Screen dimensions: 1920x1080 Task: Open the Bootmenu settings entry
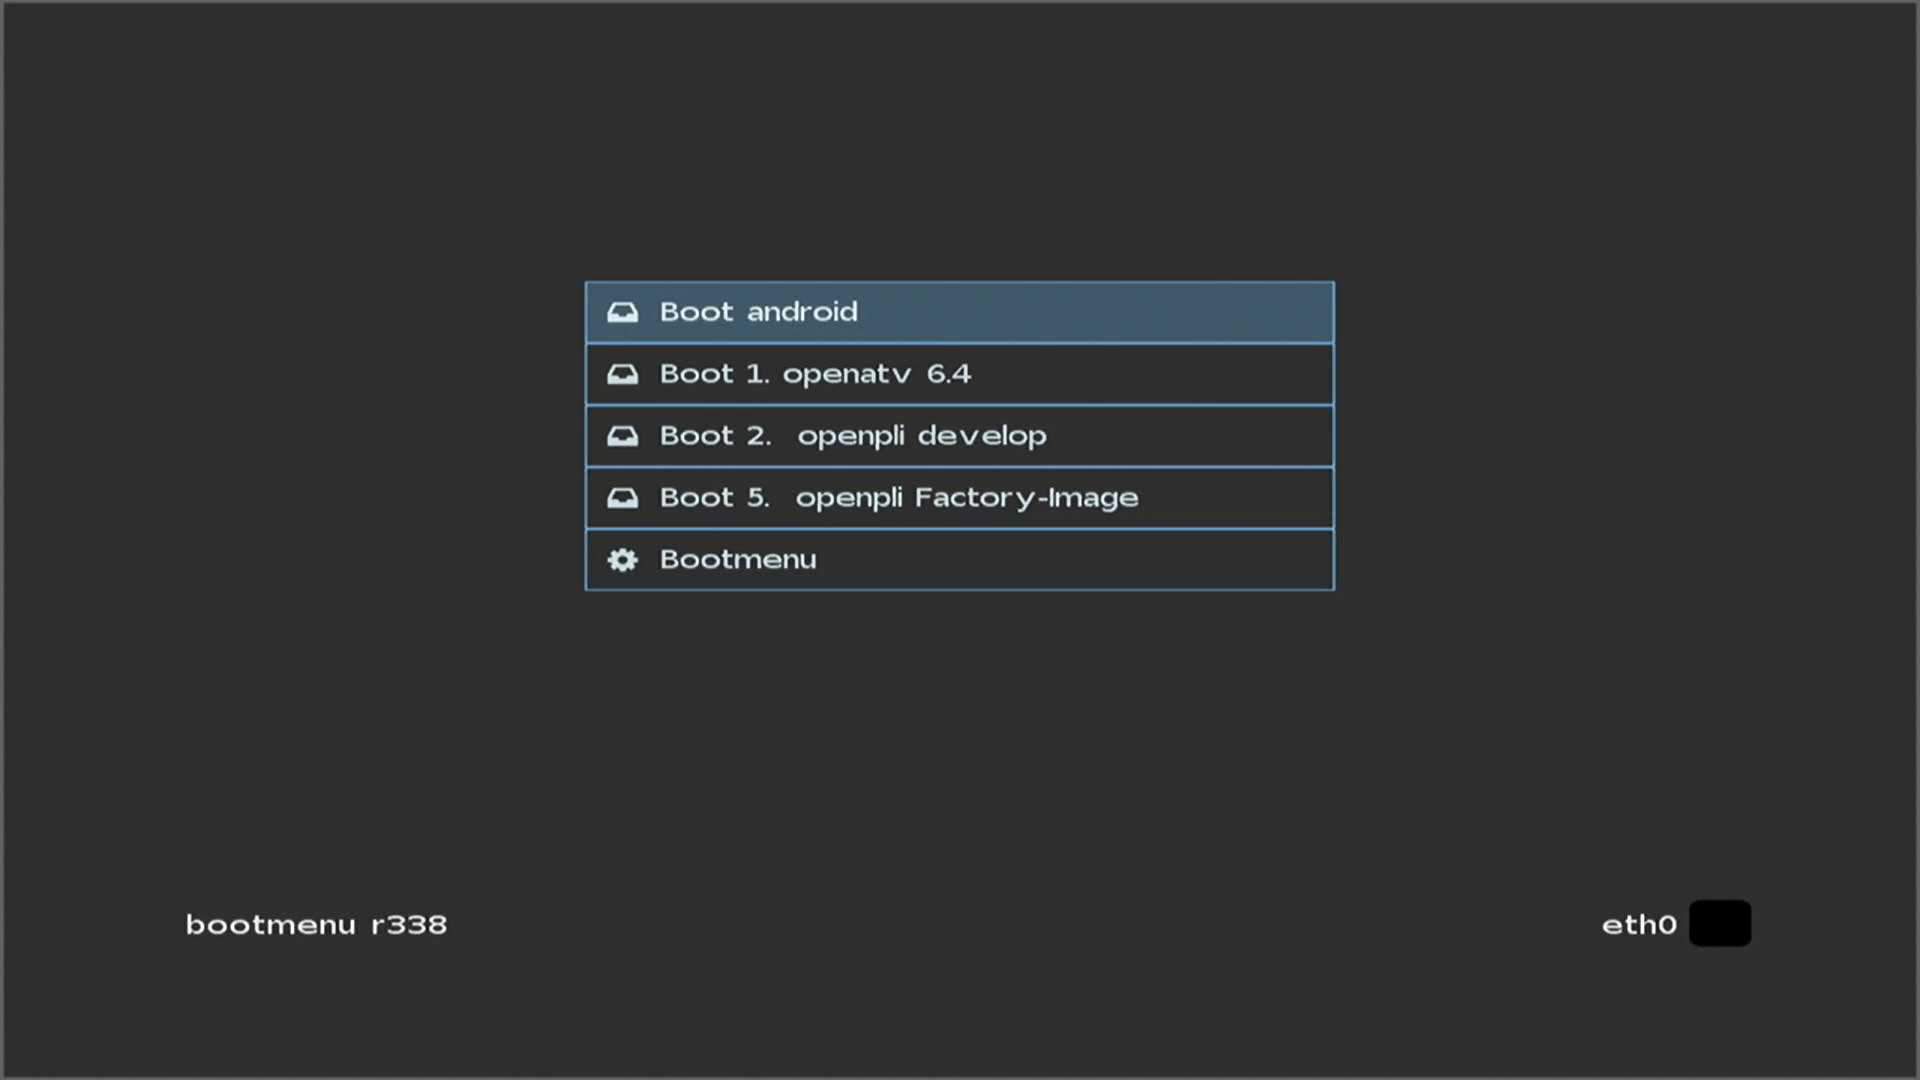959,560
